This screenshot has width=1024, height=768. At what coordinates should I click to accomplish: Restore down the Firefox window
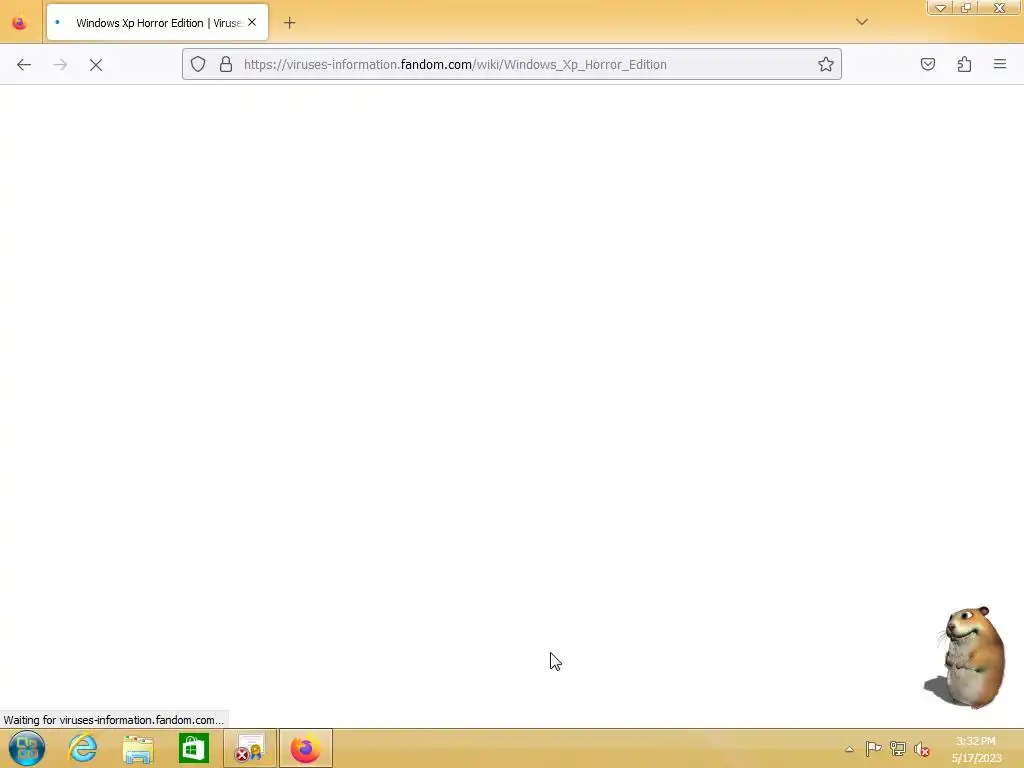[x=966, y=8]
